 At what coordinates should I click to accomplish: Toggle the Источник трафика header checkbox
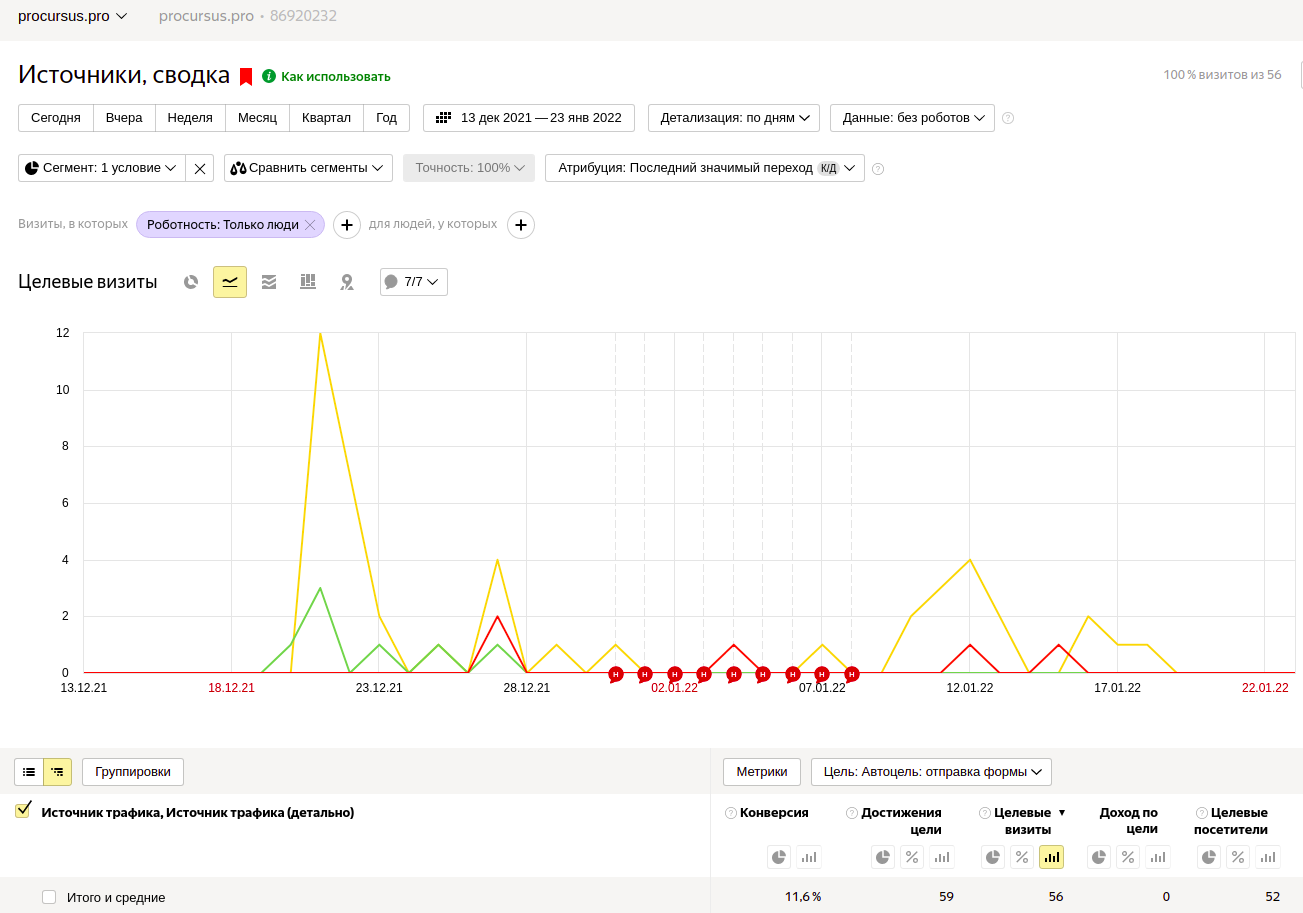23,811
